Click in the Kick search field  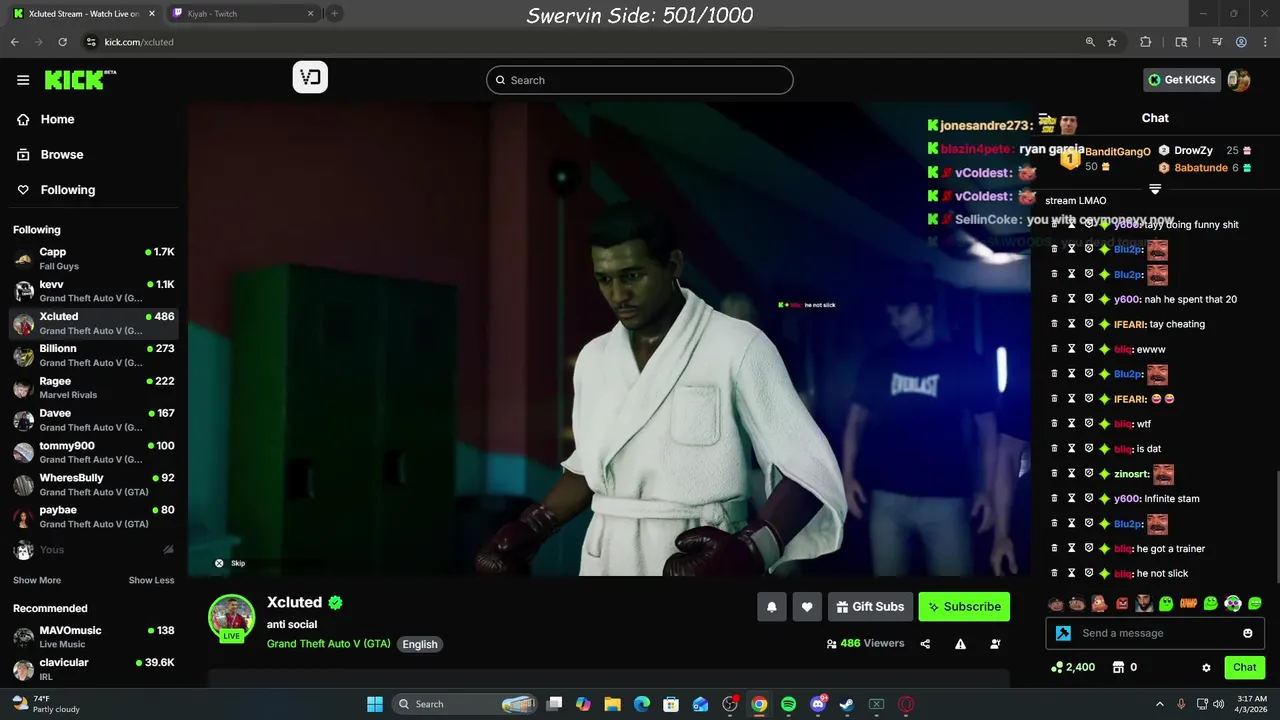(x=640, y=80)
